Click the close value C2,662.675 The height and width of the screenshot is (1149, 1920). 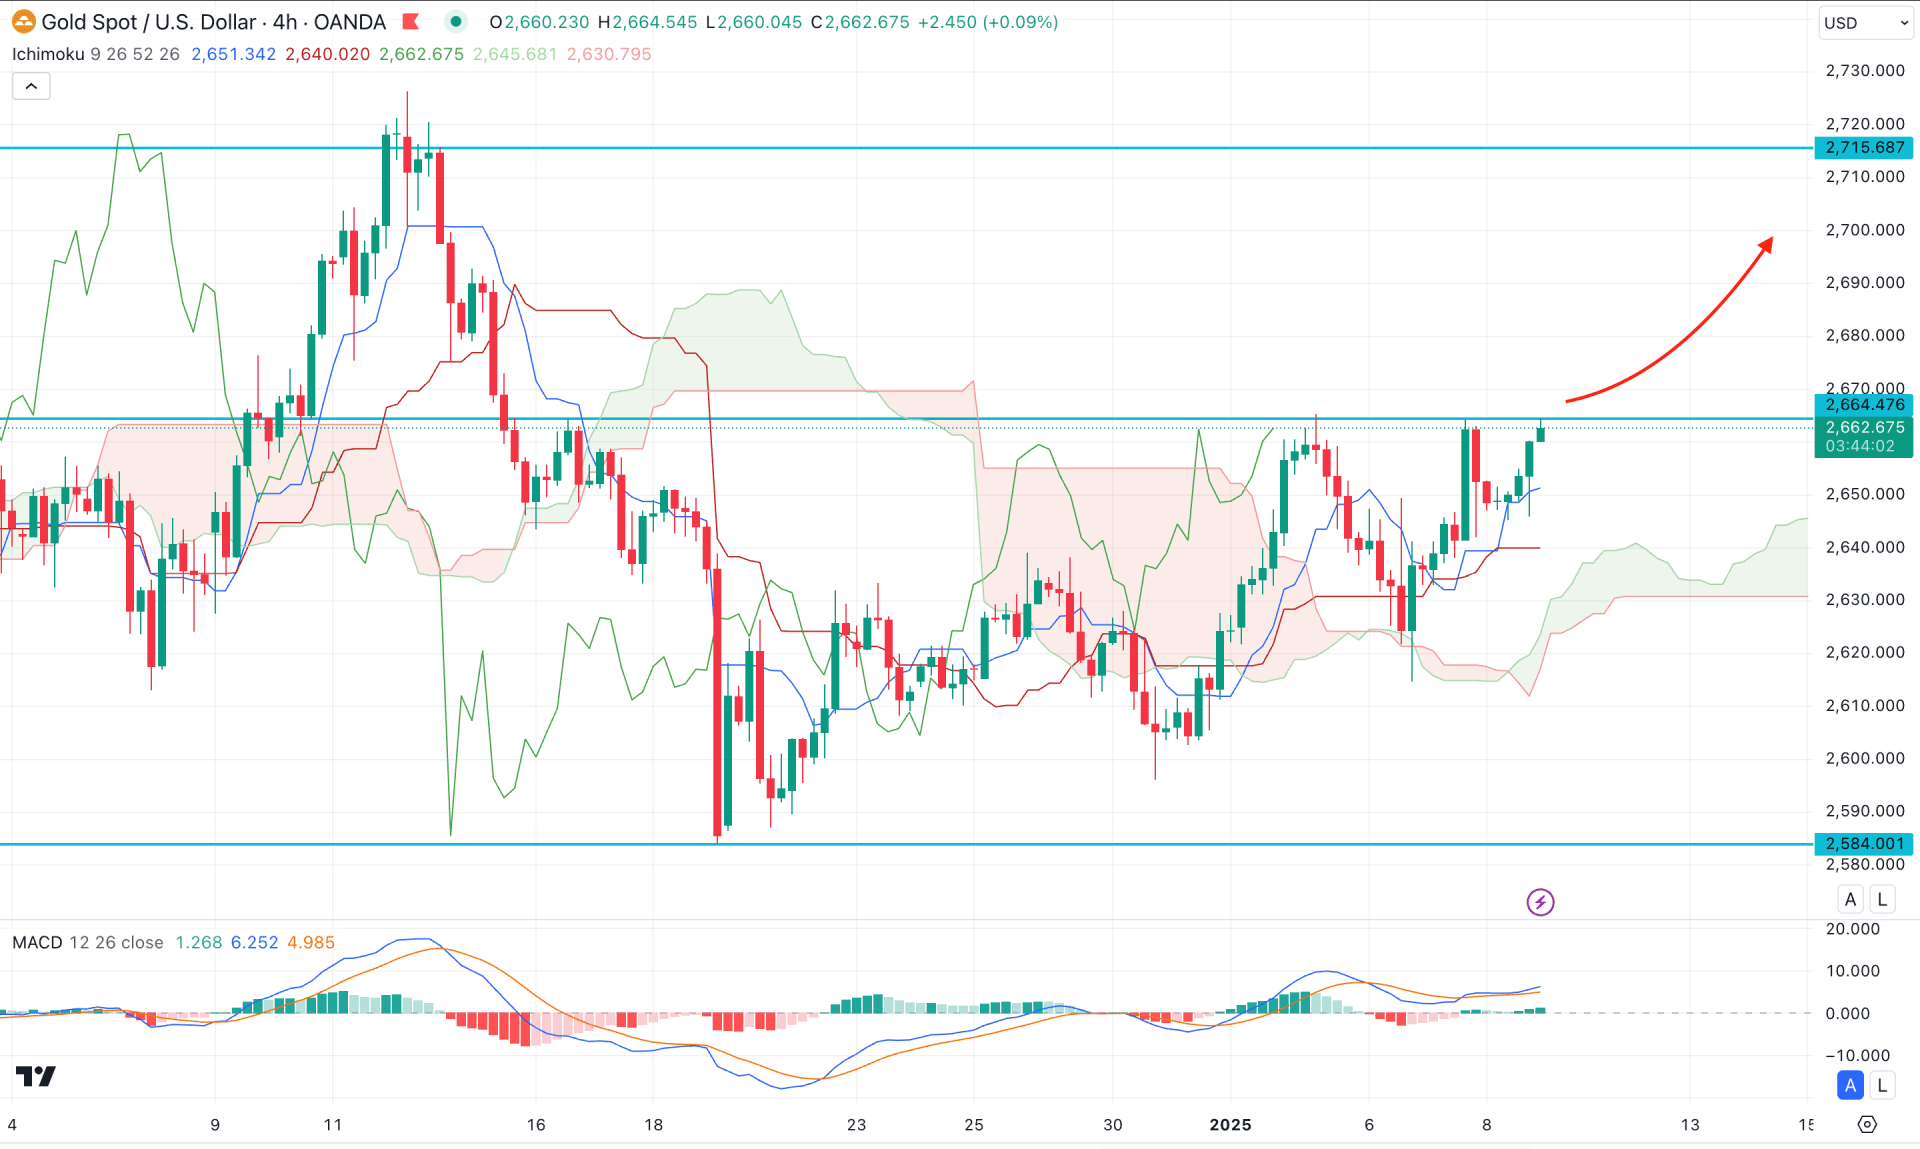[860, 22]
